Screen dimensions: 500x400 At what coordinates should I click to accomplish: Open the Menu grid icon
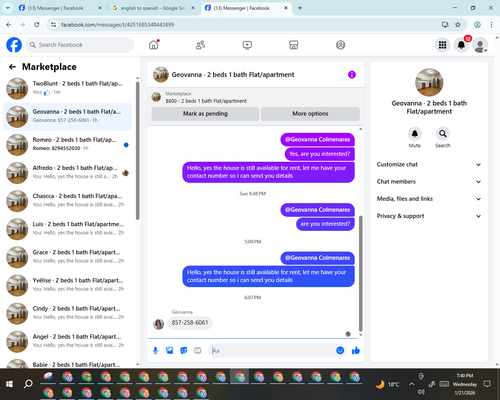click(x=442, y=45)
